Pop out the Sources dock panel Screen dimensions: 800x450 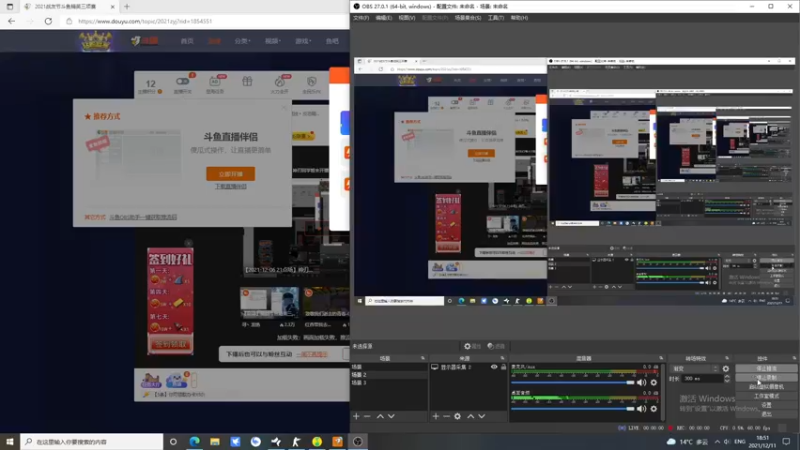tap(502, 358)
